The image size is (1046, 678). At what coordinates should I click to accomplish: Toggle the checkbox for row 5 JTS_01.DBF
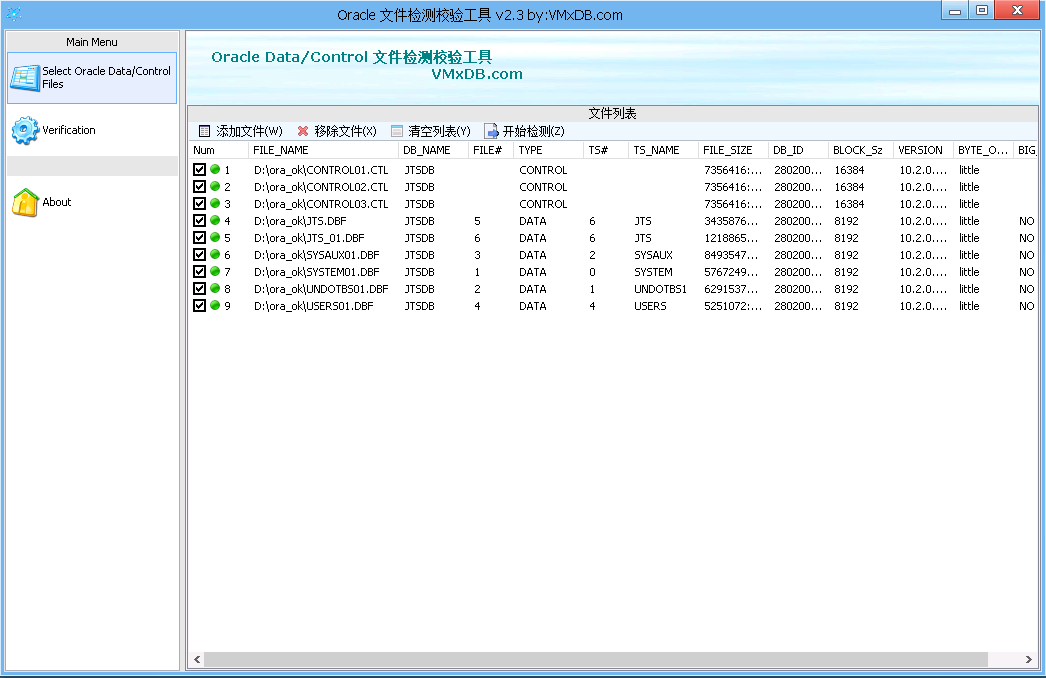[199, 238]
